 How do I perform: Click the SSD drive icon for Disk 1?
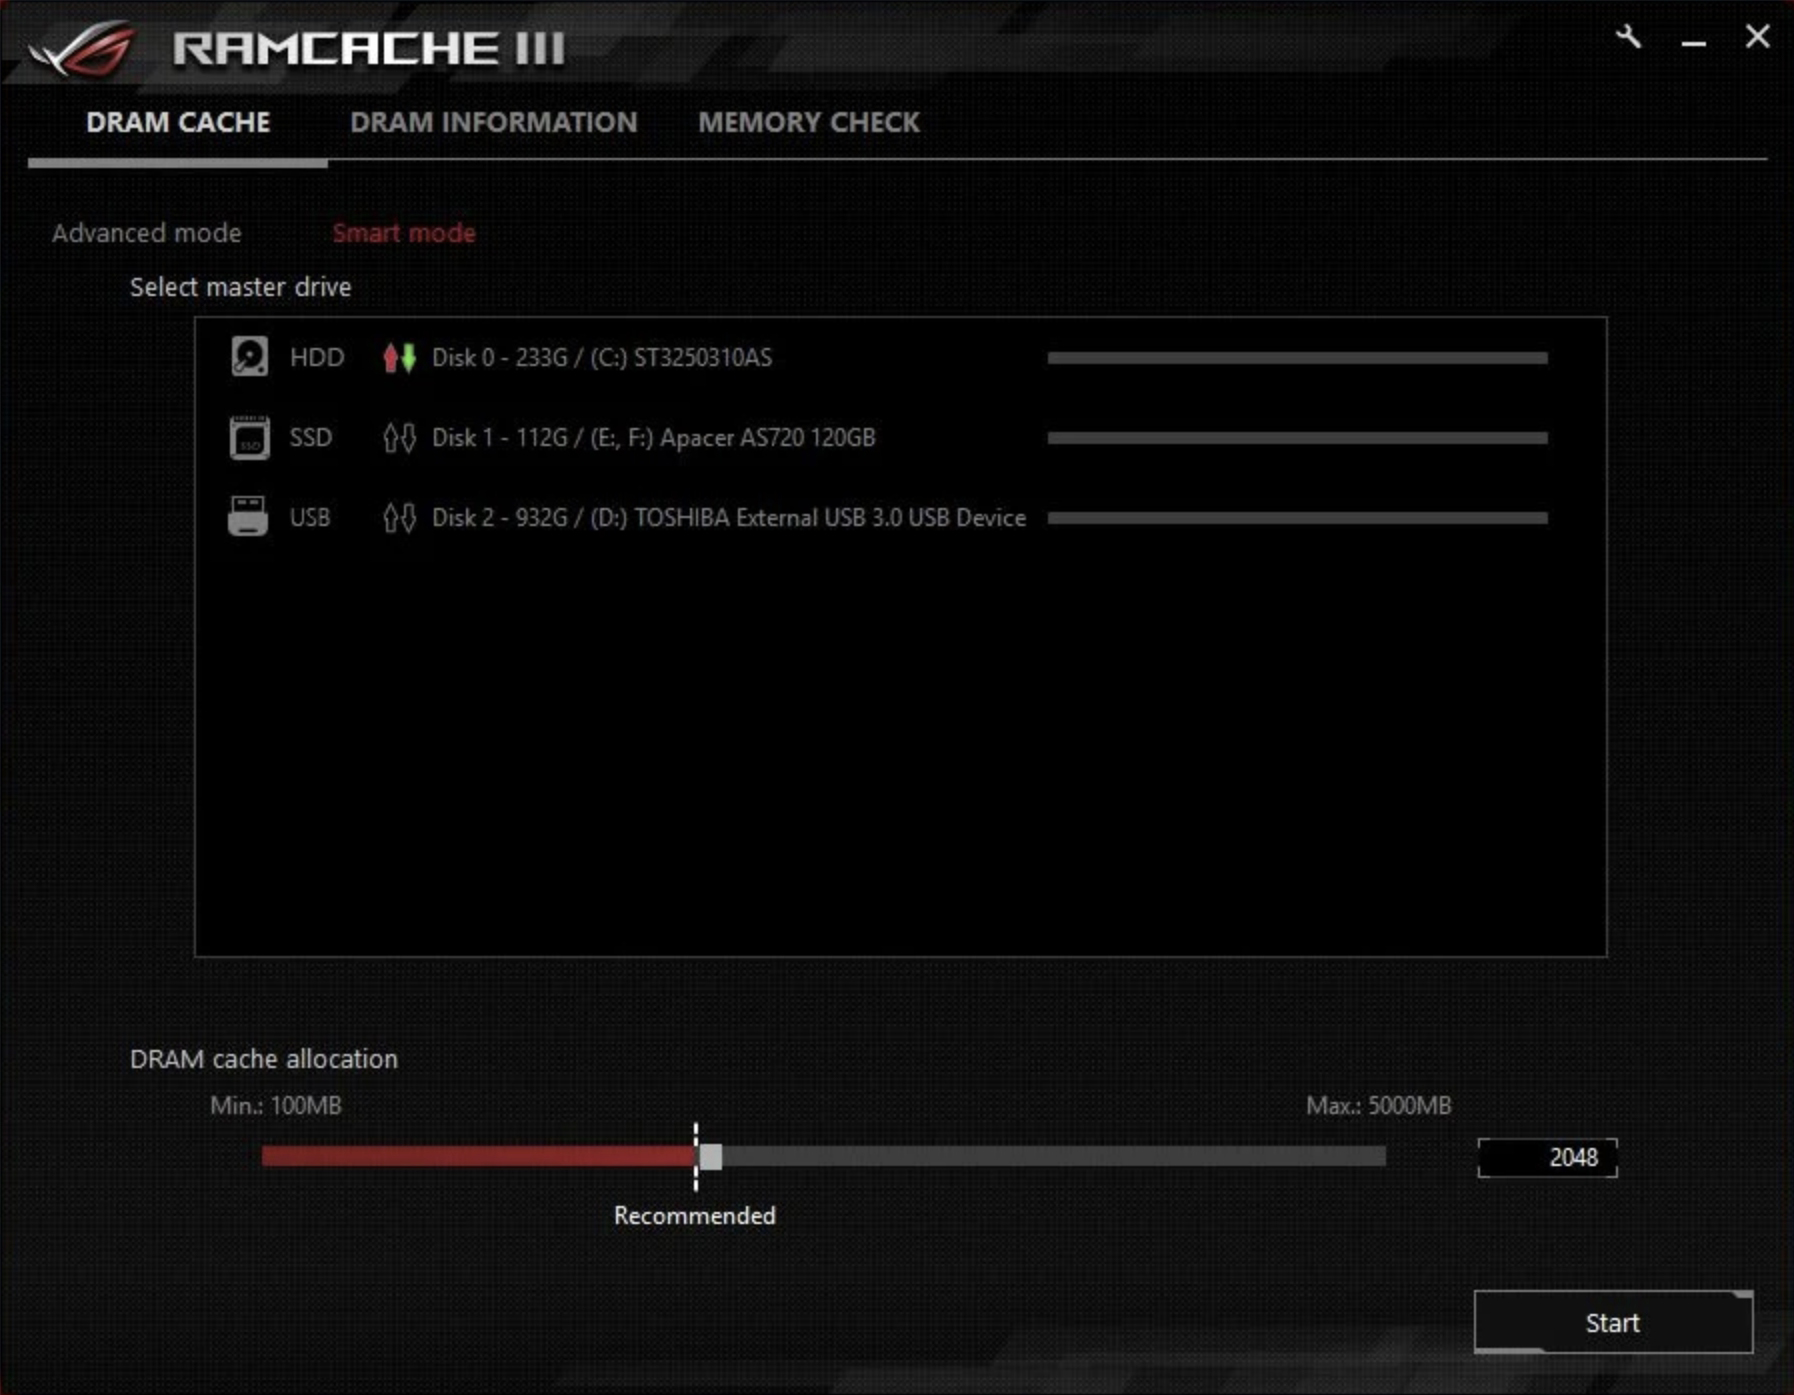[249, 437]
